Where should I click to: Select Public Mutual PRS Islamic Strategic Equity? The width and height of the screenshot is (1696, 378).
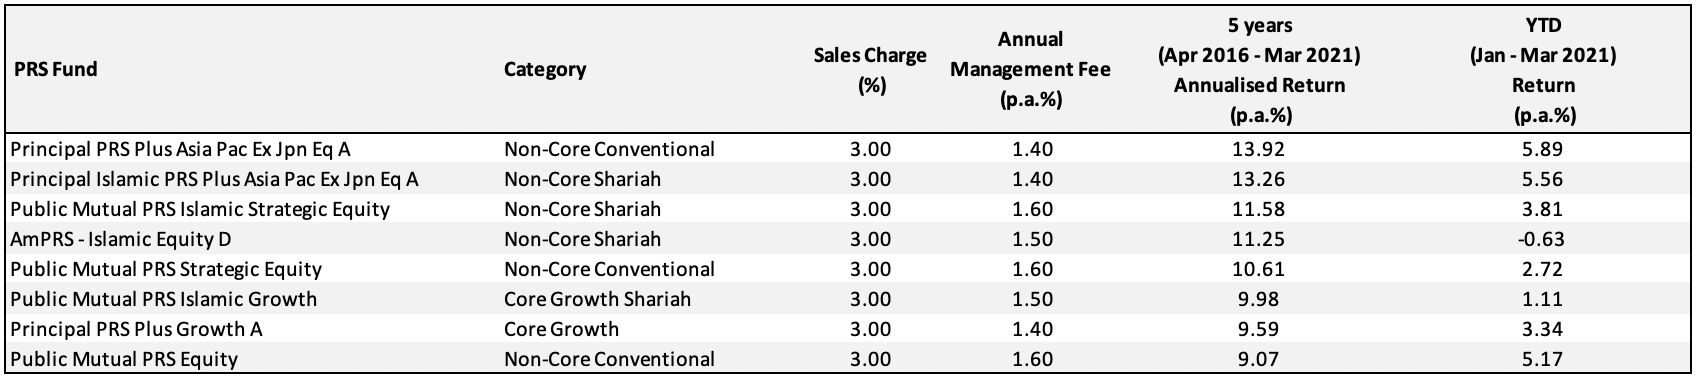(199, 210)
